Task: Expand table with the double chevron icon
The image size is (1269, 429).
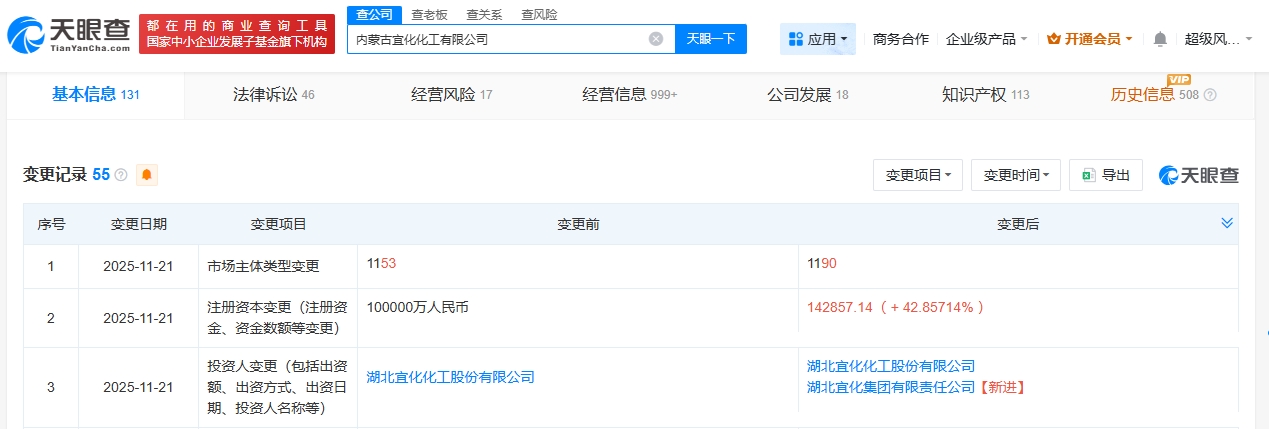Action: point(1227,223)
